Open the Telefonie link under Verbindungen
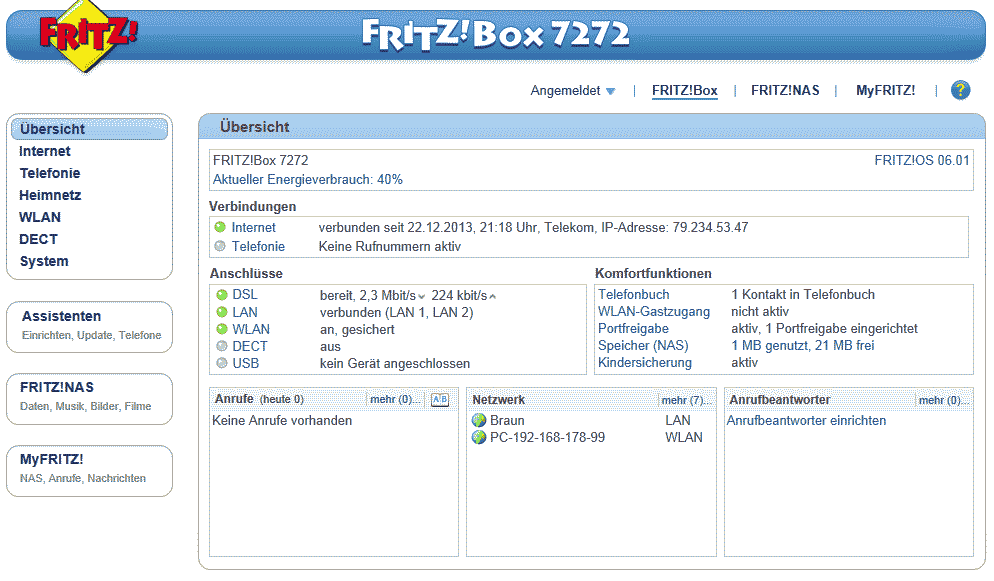Image resolution: width=994 pixels, height=581 pixels. tap(258, 246)
